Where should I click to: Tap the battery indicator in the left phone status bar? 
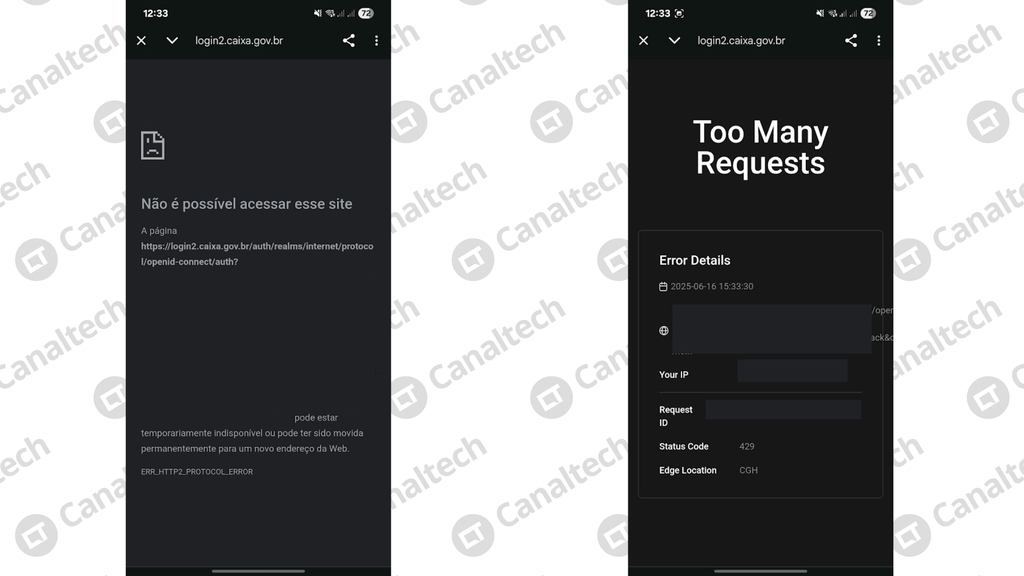click(366, 13)
